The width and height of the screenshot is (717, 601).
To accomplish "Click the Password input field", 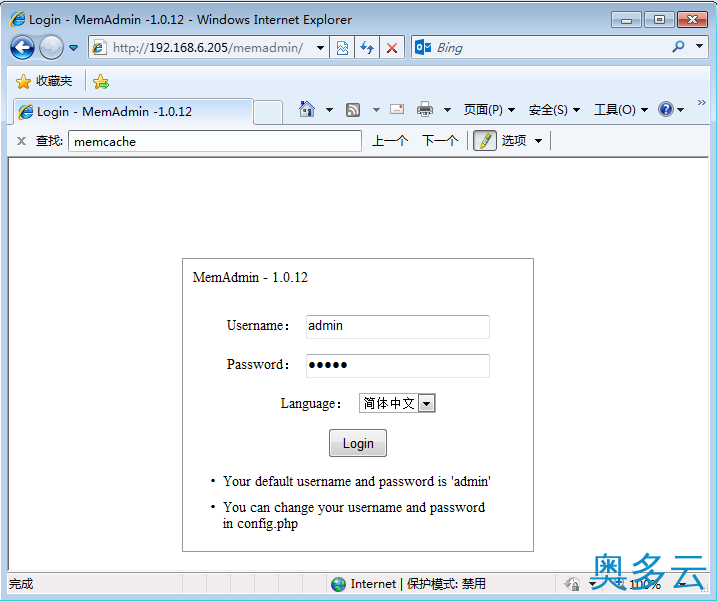I will (x=398, y=365).
